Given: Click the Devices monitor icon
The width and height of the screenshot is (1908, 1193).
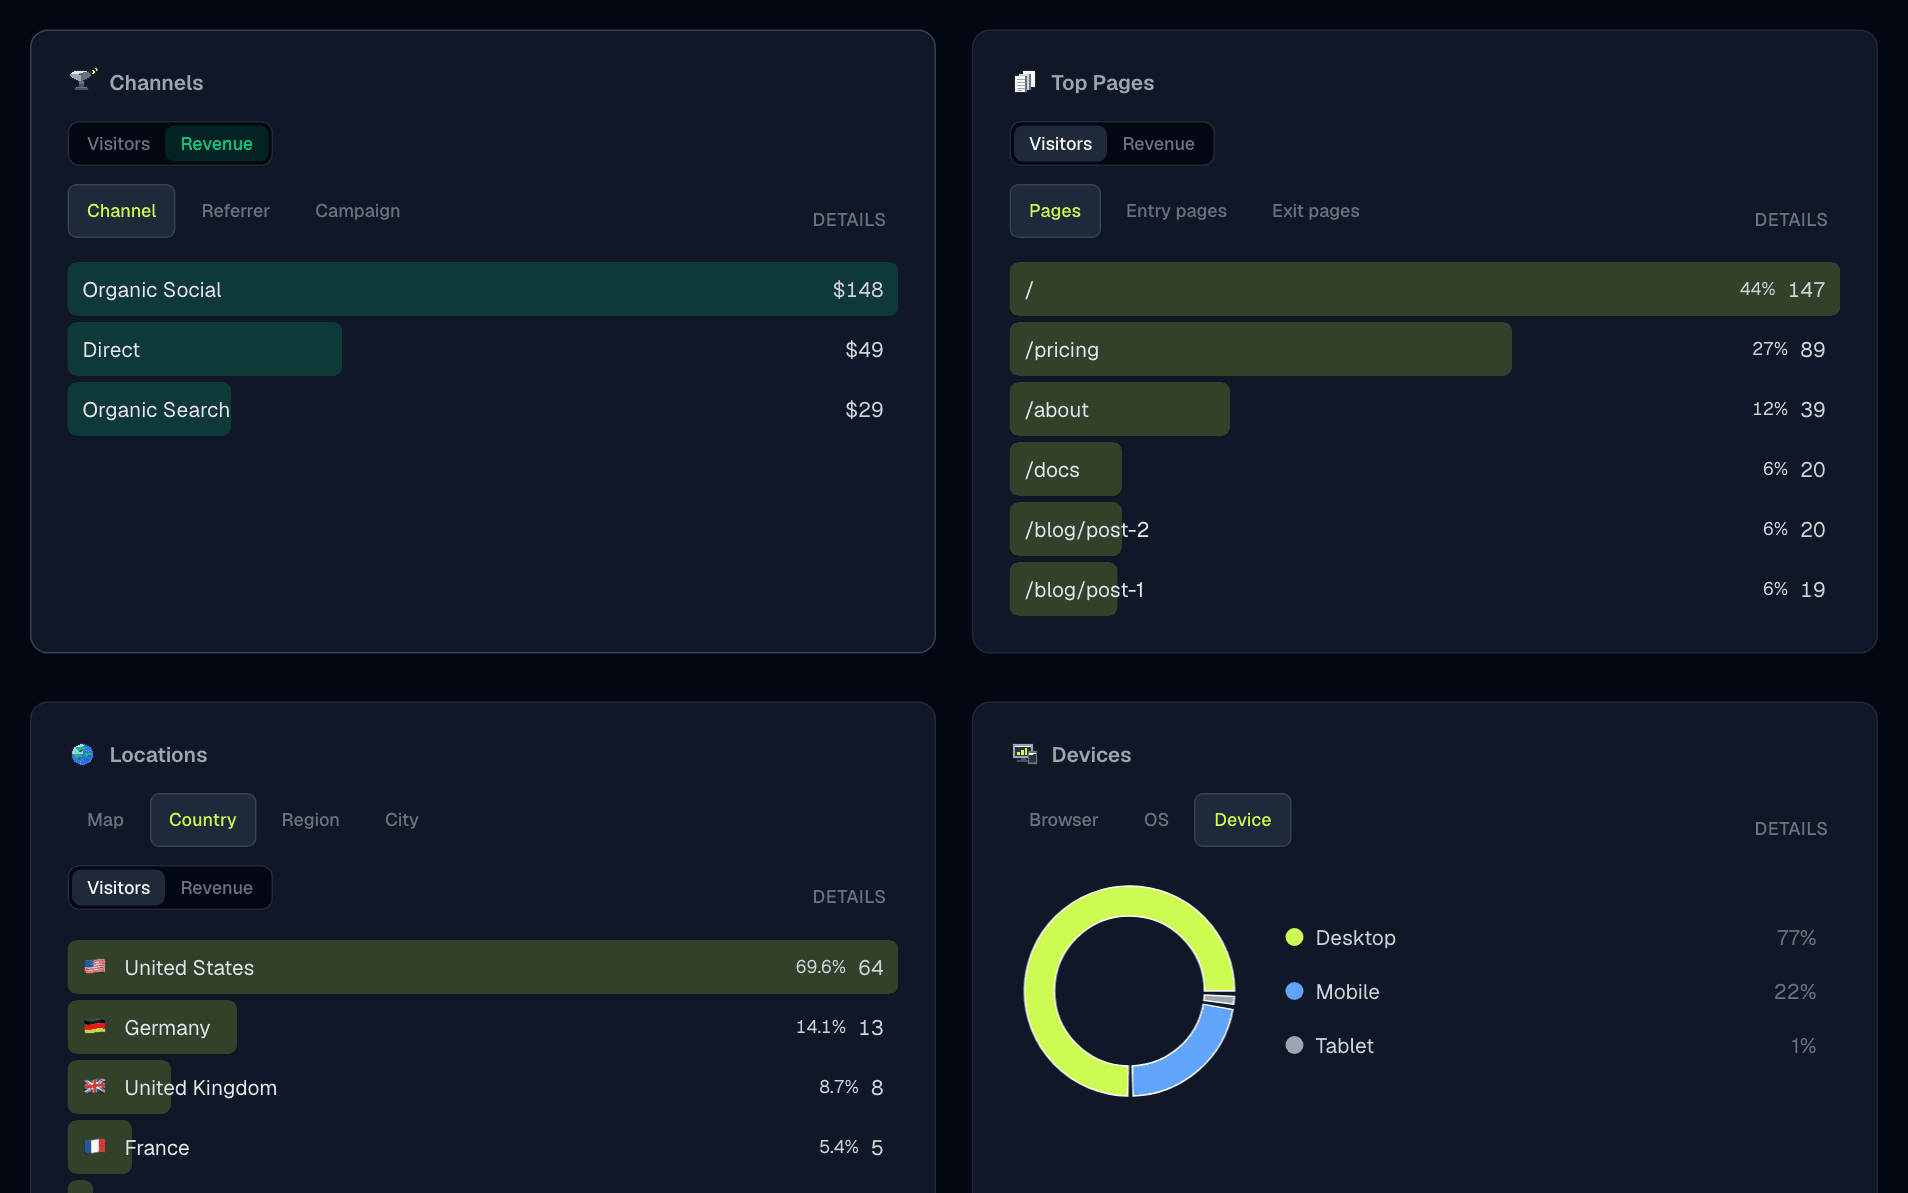Looking at the screenshot, I should point(1025,754).
